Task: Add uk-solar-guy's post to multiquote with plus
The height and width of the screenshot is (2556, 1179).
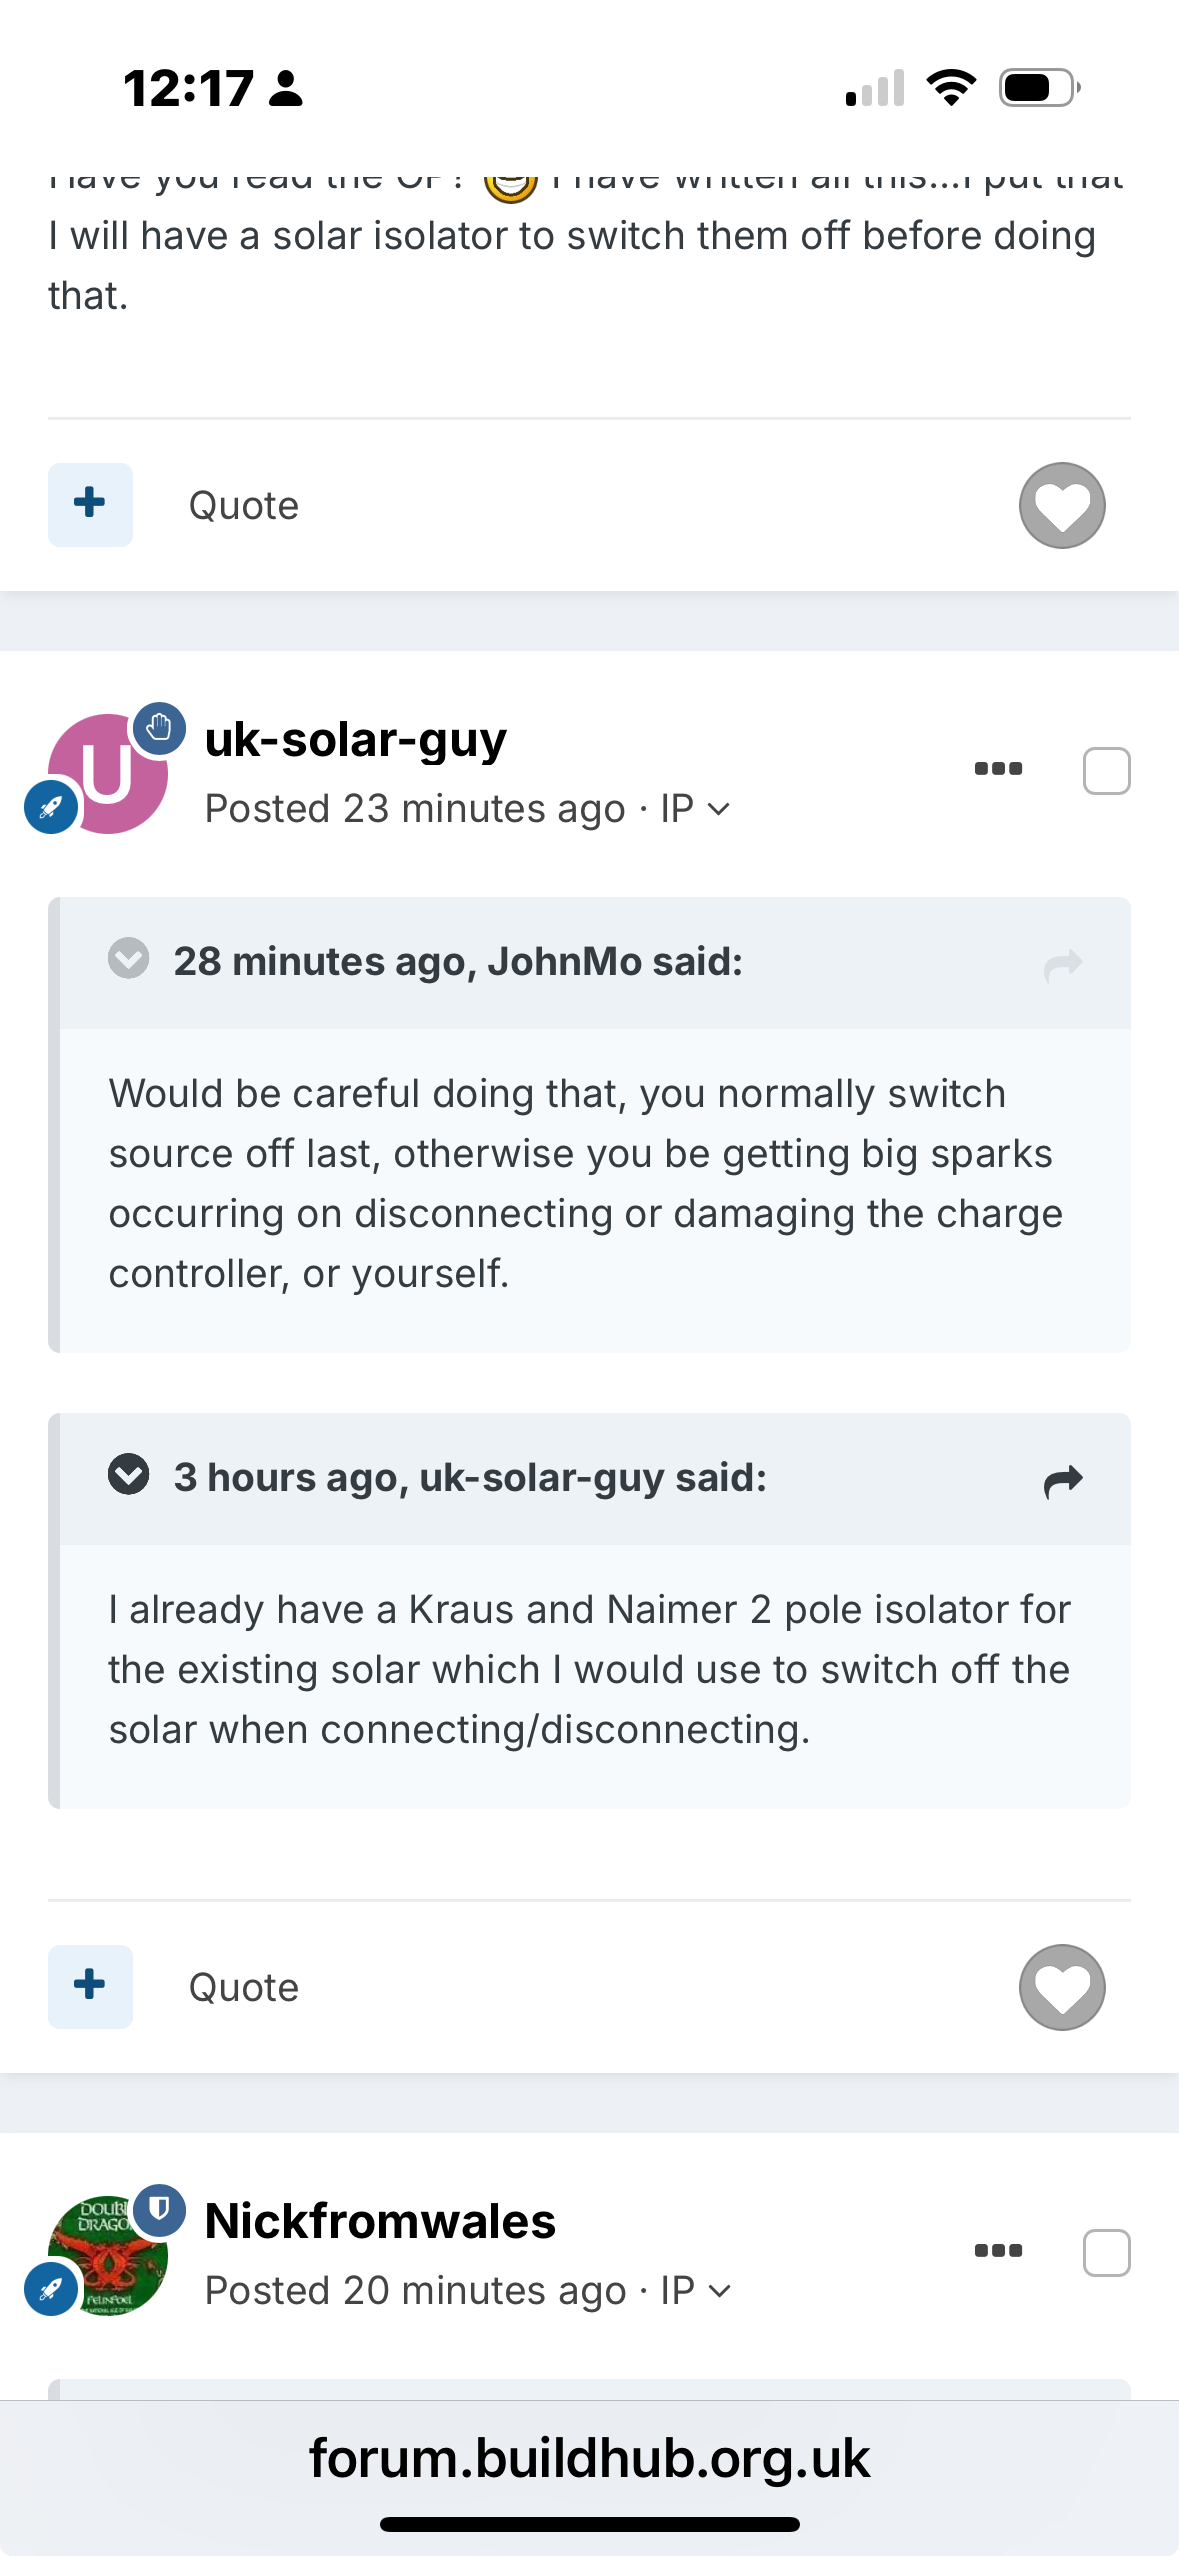Action: coord(90,1986)
